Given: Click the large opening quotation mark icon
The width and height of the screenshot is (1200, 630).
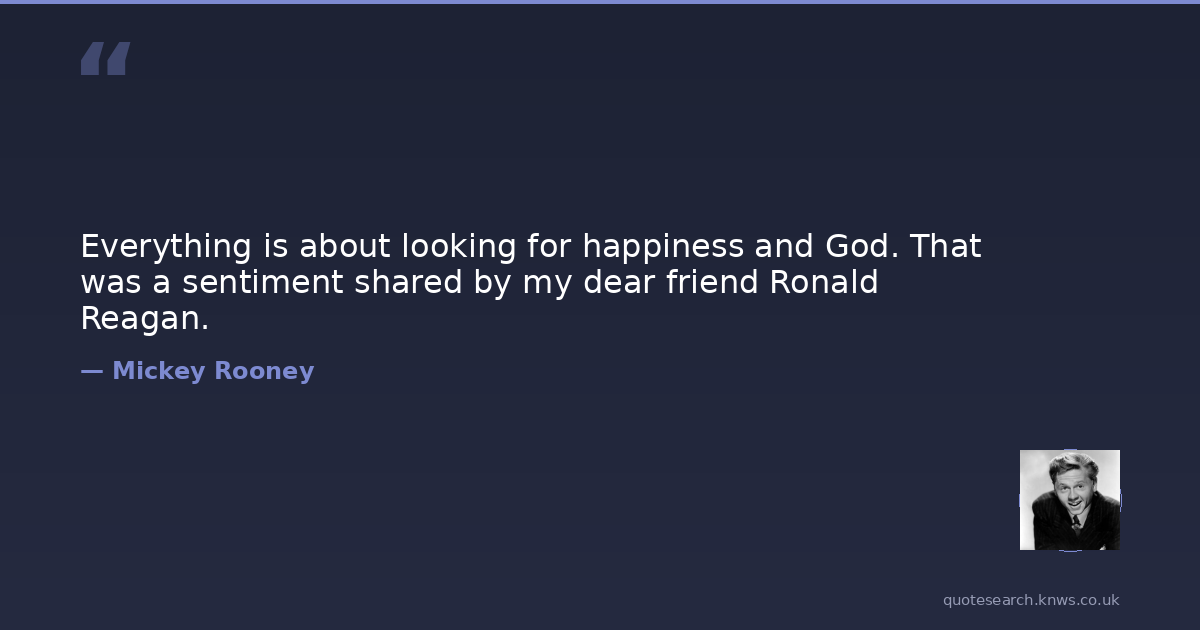Looking at the screenshot, I should pyautogui.click(x=105, y=59).
